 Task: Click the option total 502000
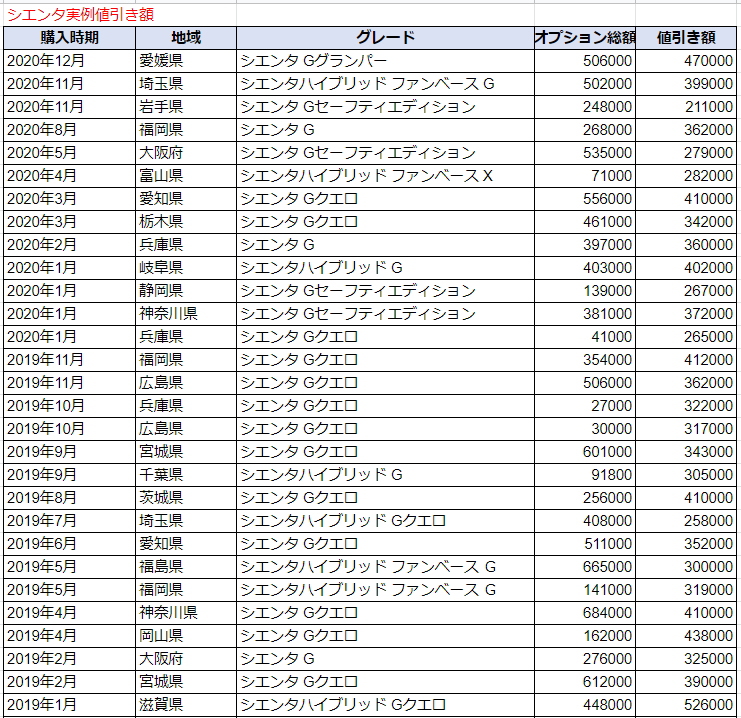point(585,84)
